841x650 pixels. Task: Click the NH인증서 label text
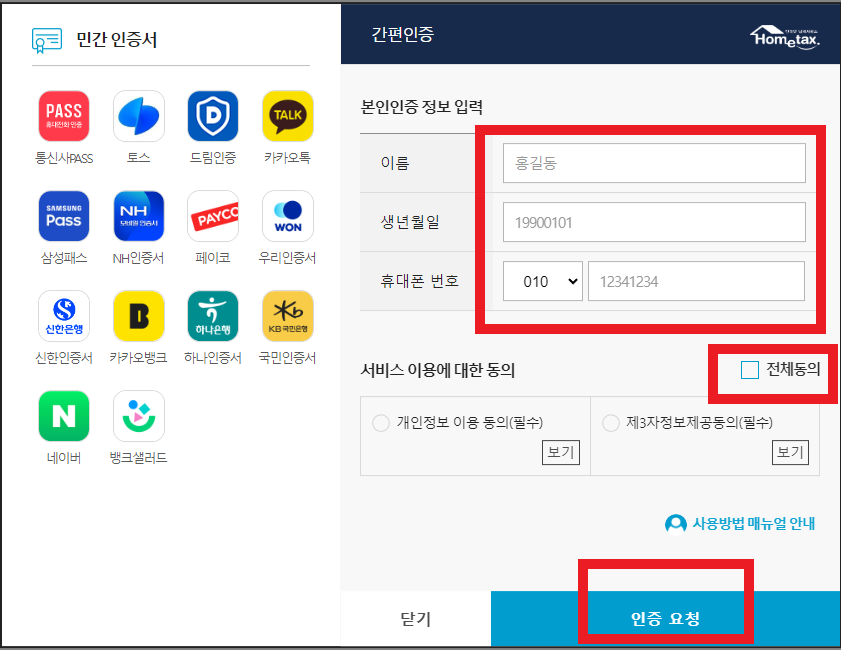[x=138, y=258]
